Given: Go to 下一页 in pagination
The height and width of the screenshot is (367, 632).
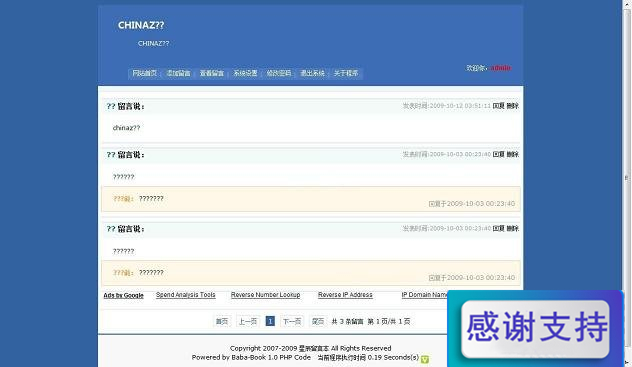Looking at the screenshot, I should 292,321.
